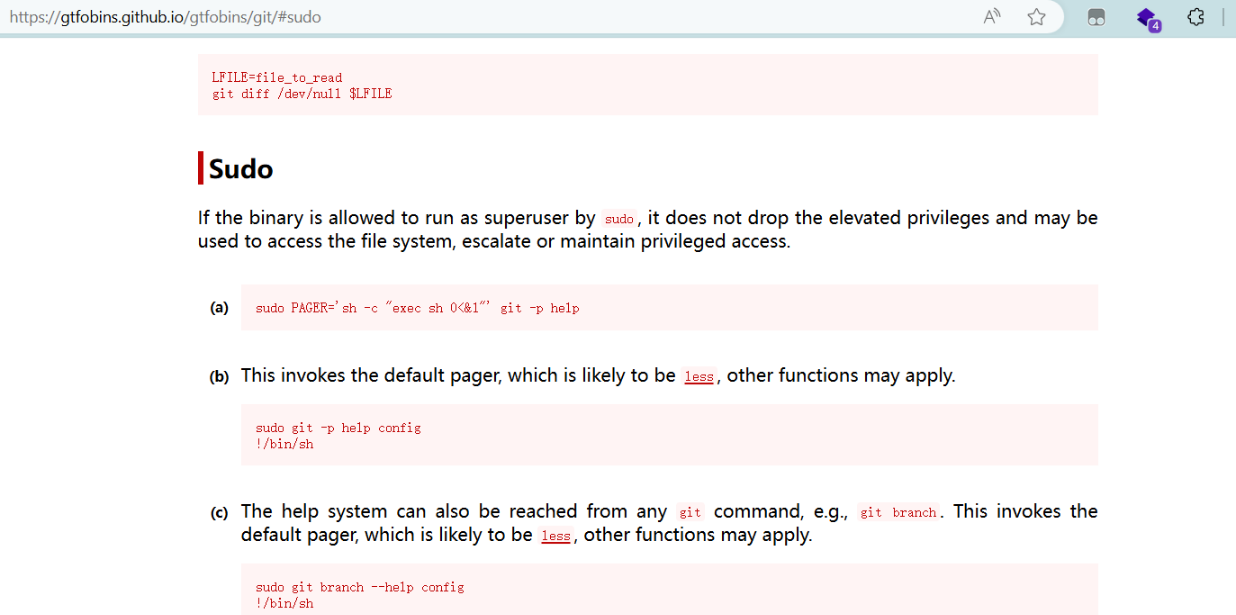This screenshot has width=1236, height=615.
Task: Click the sudo PAGER exec sh command
Action: [417, 308]
